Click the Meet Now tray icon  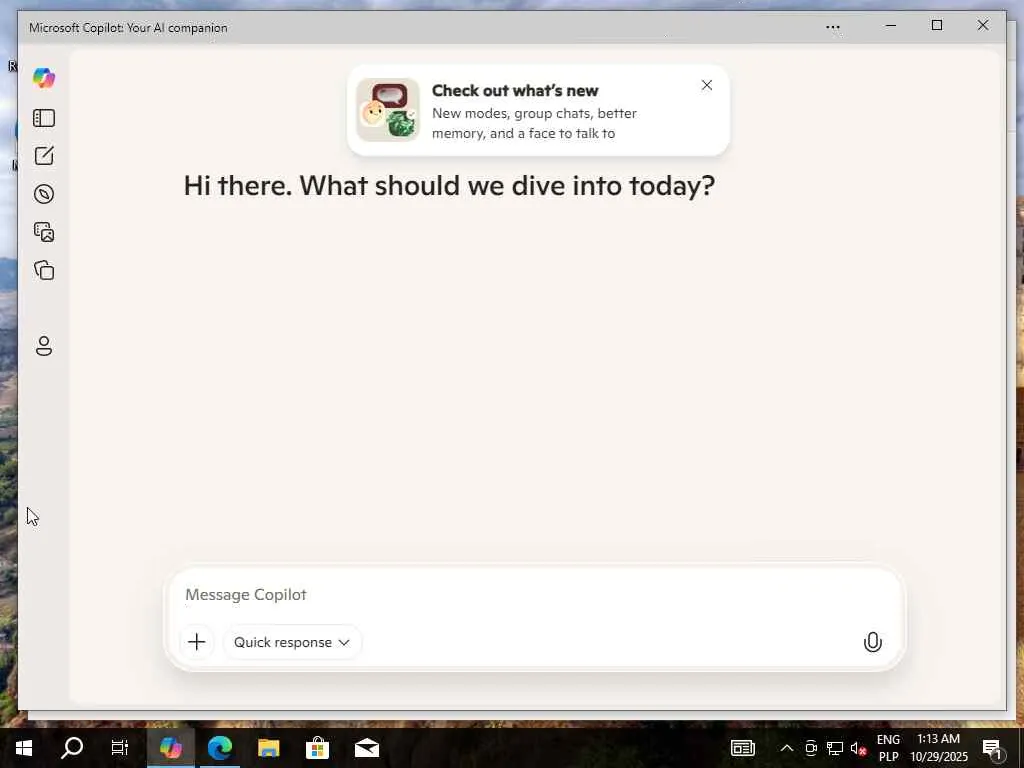pyautogui.click(x=811, y=748)
